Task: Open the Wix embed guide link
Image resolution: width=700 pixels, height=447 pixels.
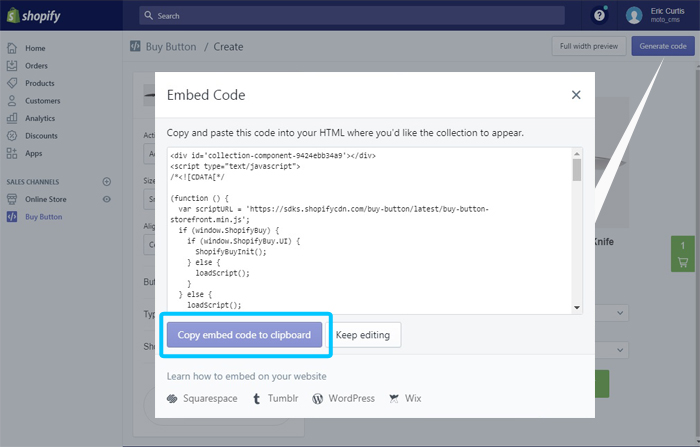Action: [413, 398]
